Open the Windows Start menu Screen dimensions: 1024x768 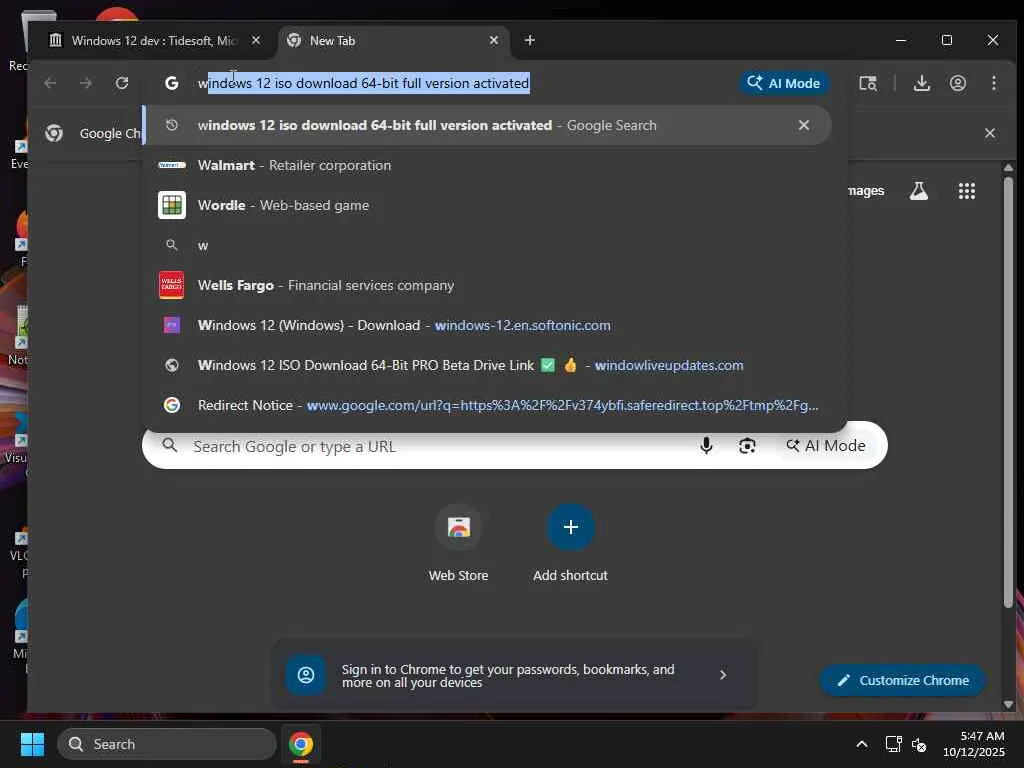32,744
